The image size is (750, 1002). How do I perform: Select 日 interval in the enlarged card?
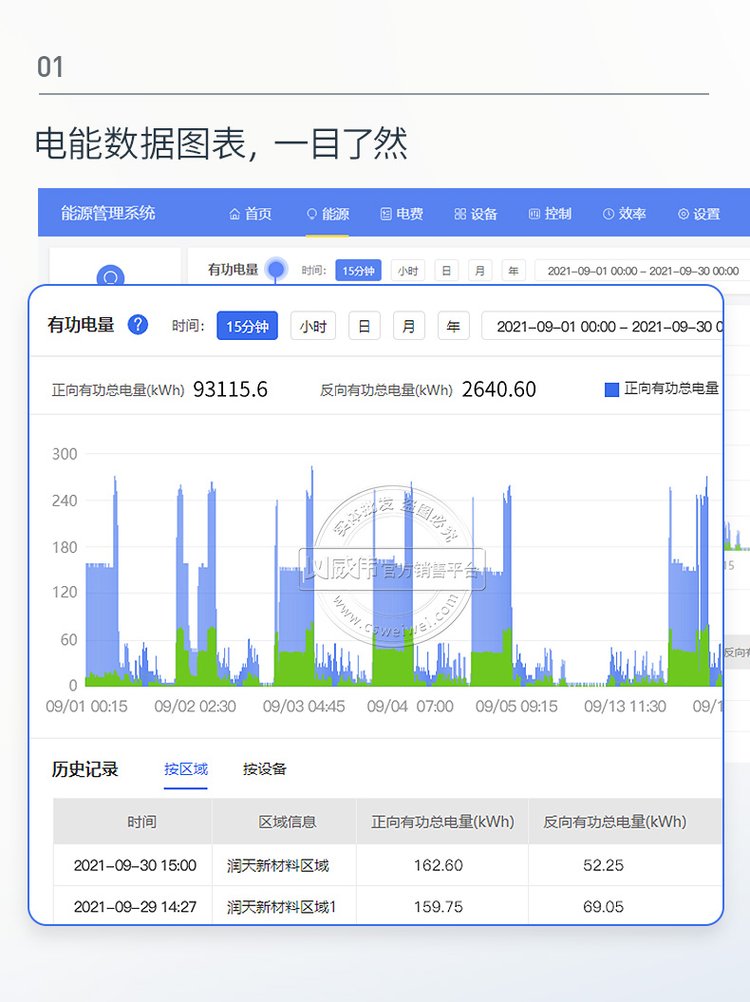point(364,326)
